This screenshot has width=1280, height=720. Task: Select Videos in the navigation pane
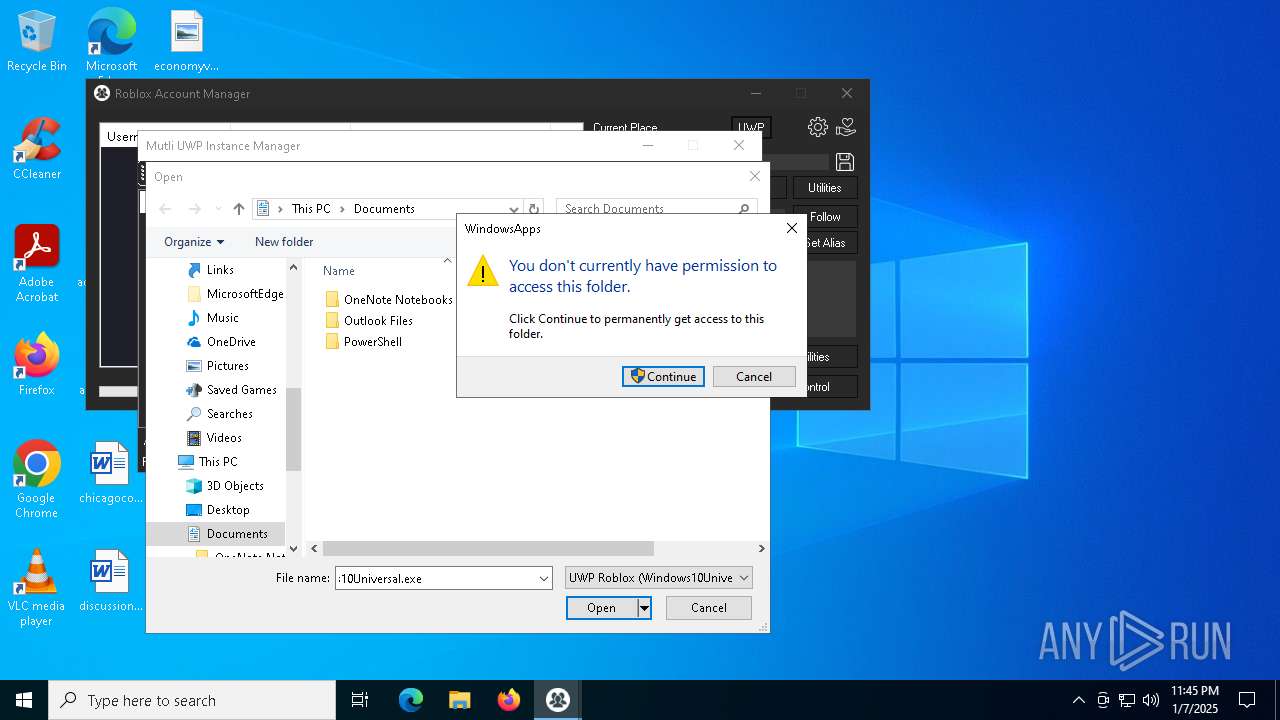click(224, 438)
